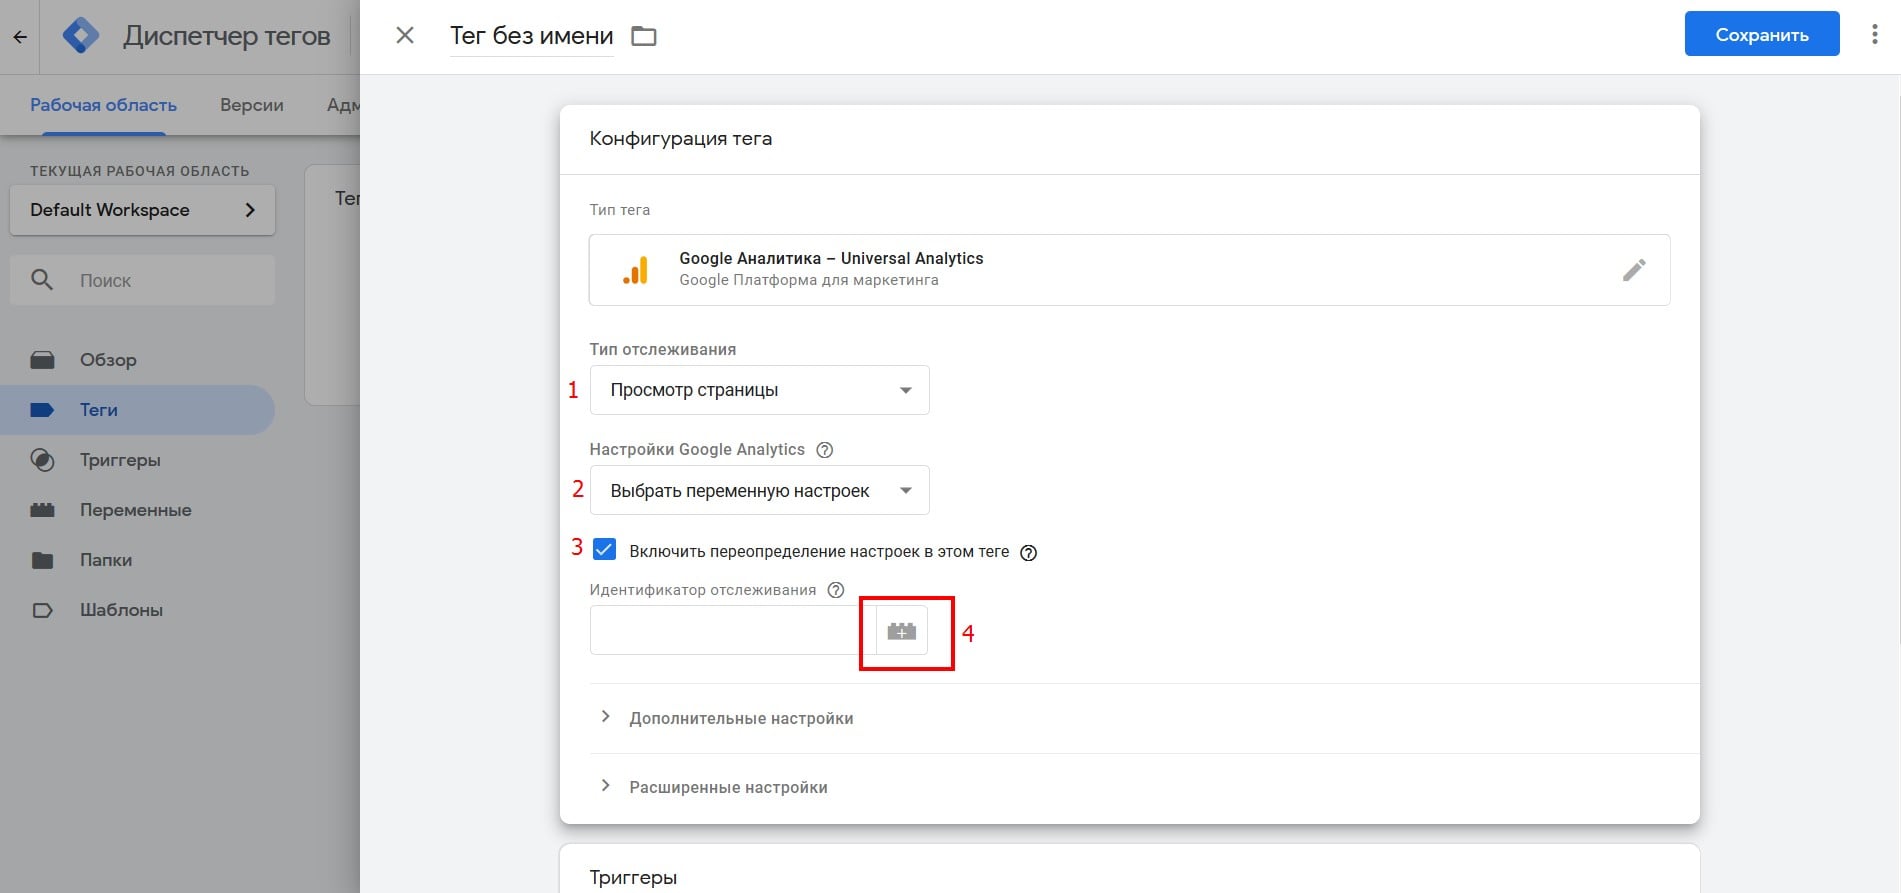The height and width of the screenshot is (893, 1901).
Task: Open Триггеры in the left sidebar
Action: coord(120,460)
